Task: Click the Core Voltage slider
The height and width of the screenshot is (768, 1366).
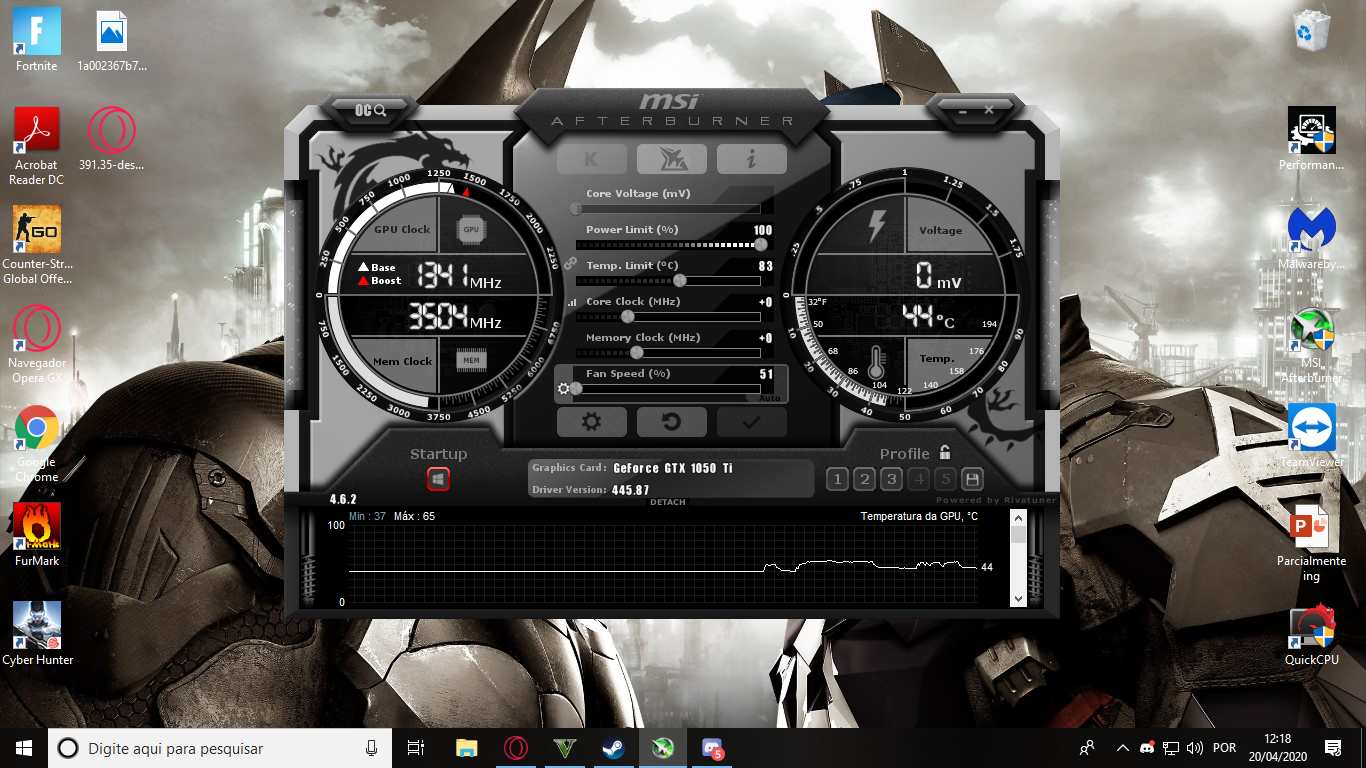Action: [667, 209]
